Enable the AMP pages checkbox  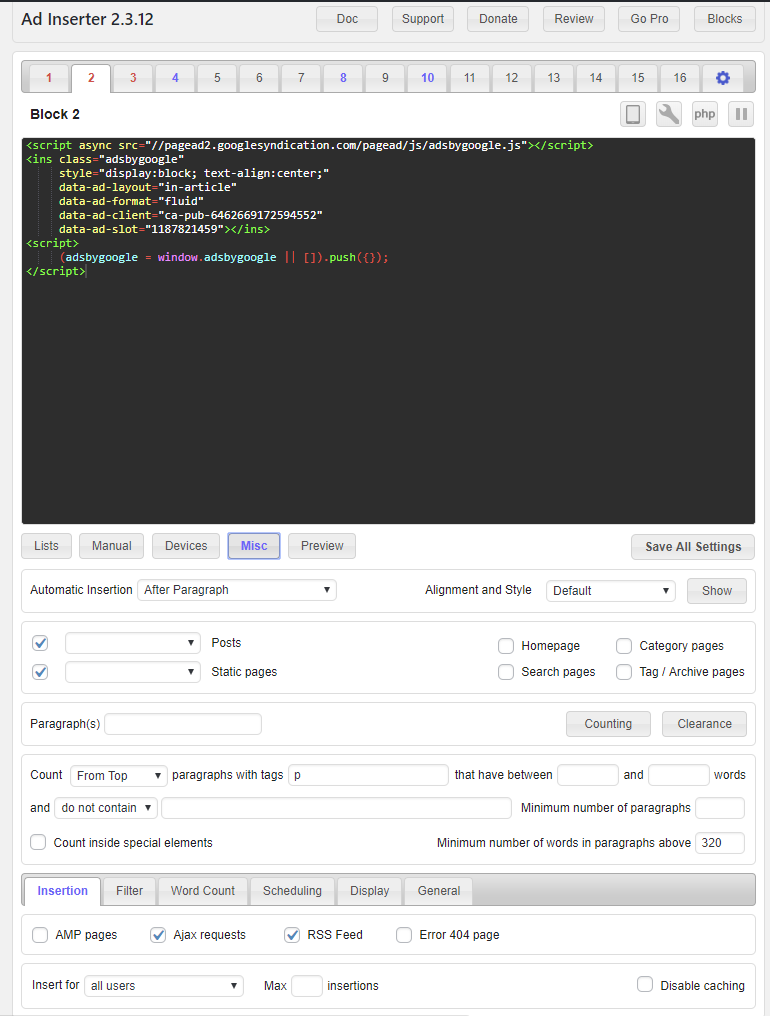[x=40, y=935]
